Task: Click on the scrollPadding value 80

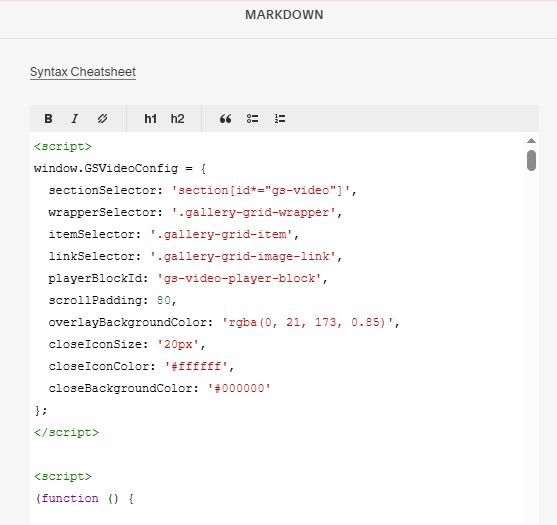Action: point(164,301)
